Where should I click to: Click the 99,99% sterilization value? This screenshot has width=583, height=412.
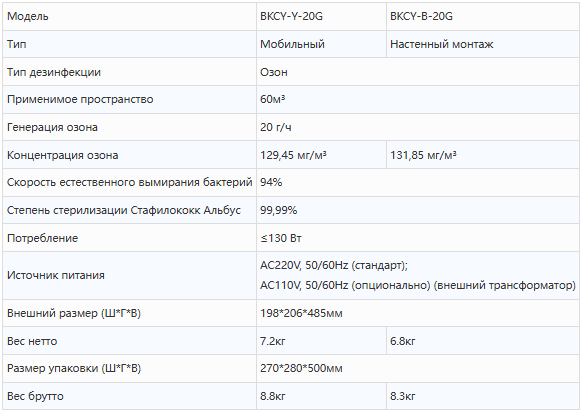[x=278, y=210]
